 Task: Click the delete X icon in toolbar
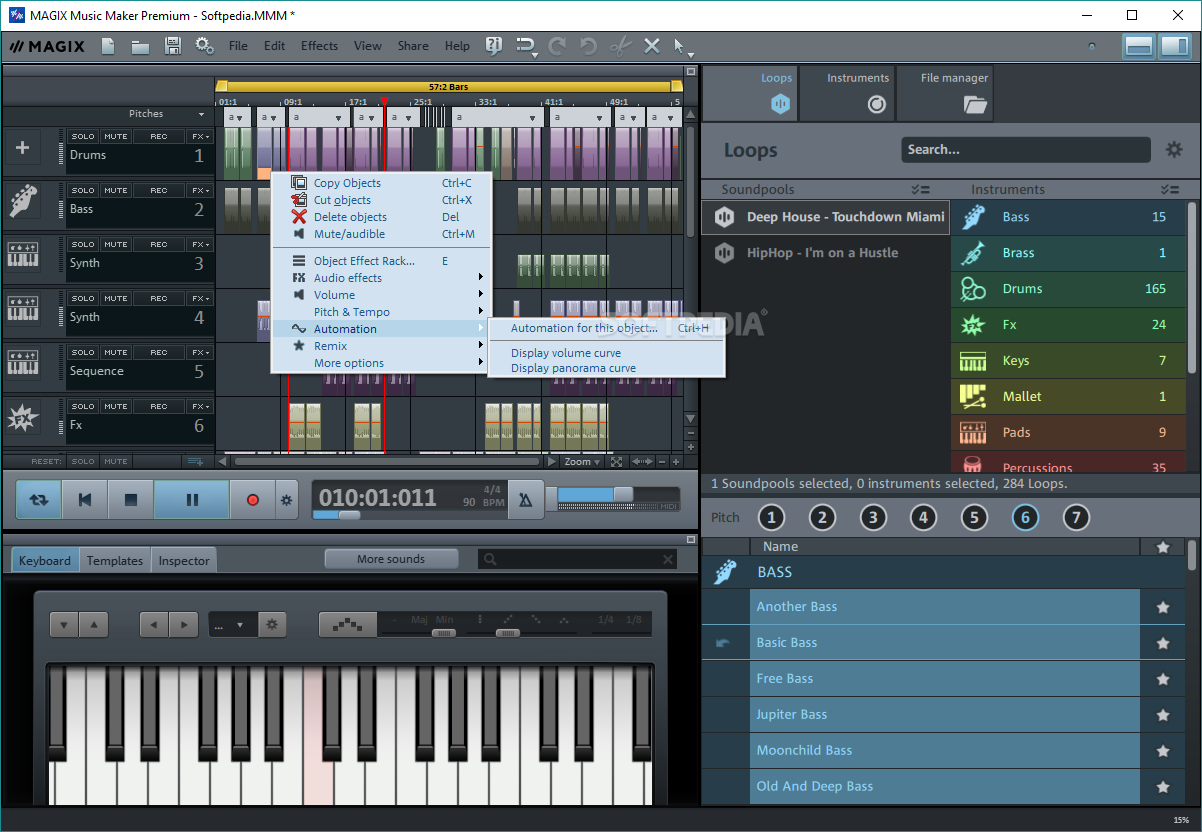coord(652,46)
